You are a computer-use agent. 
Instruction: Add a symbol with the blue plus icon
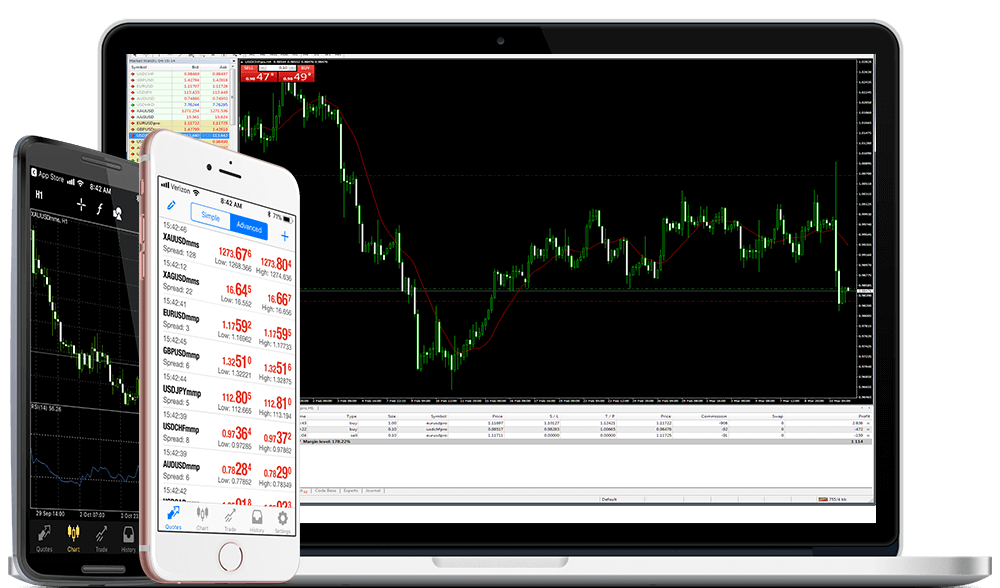pyautogui.click(x=284, y=237)
